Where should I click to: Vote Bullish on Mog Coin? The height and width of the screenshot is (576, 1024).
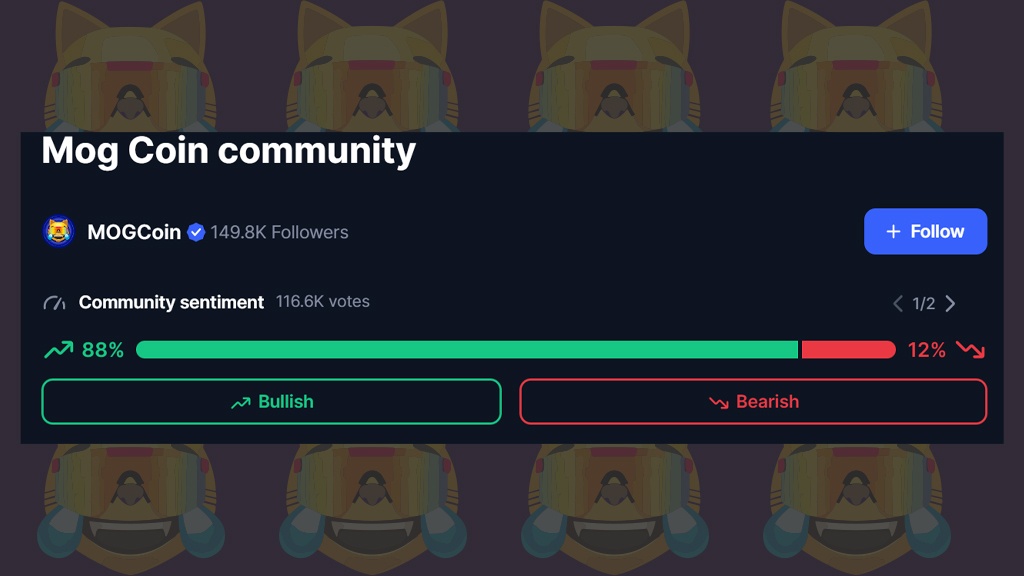click(x=271, y=401)
